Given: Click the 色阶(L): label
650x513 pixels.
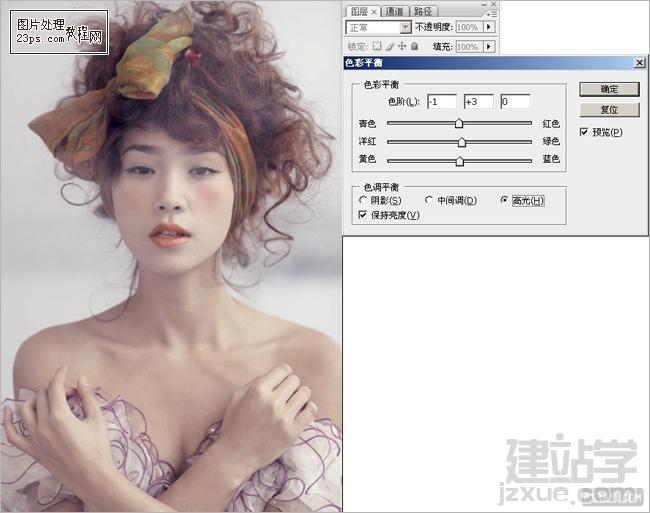Looking at the screenshot, I should [404, 102].
